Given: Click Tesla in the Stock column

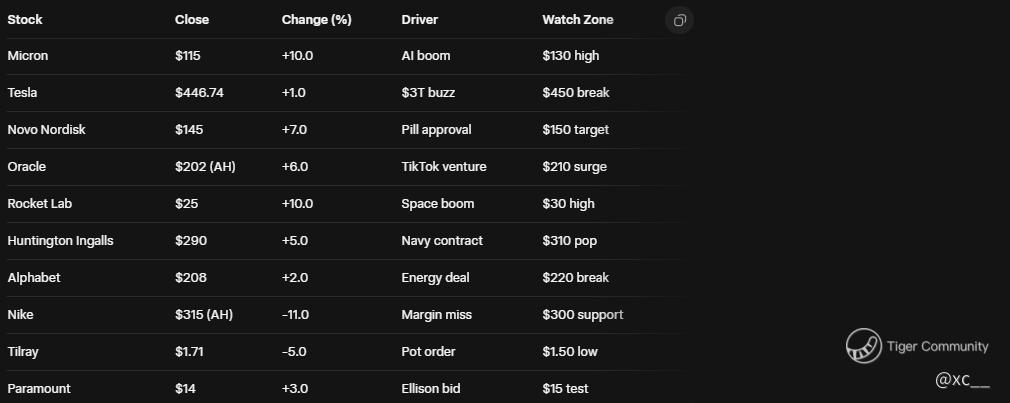Looking at the screenshot, I should (x=22, y=93).
